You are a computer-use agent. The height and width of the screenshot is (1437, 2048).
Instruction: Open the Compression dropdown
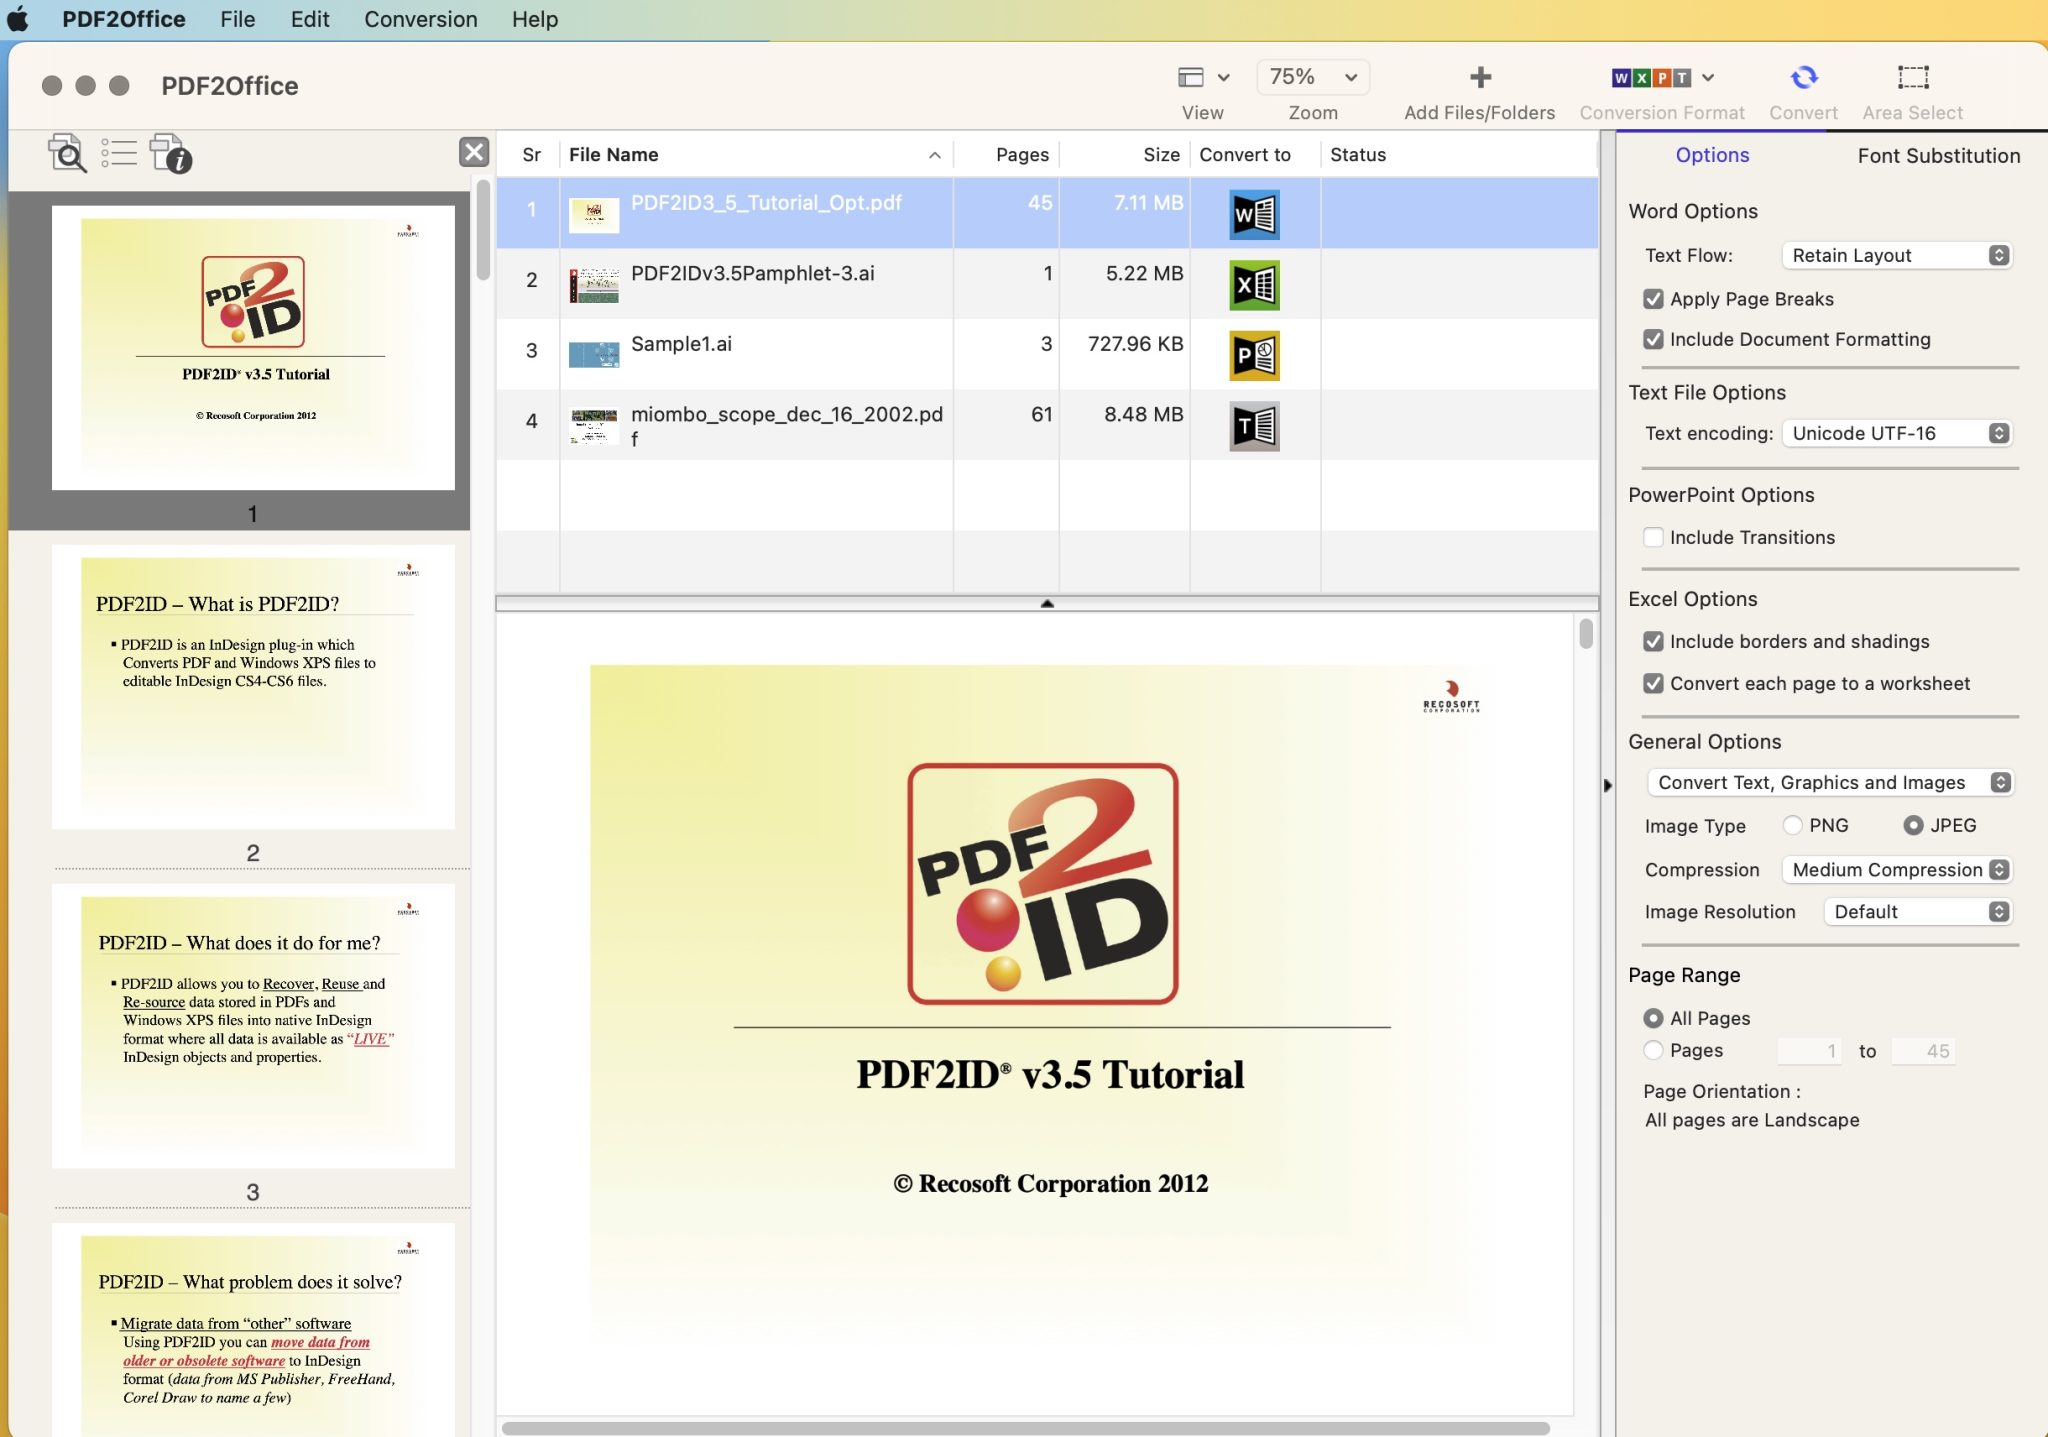(x=1895, y=869)
